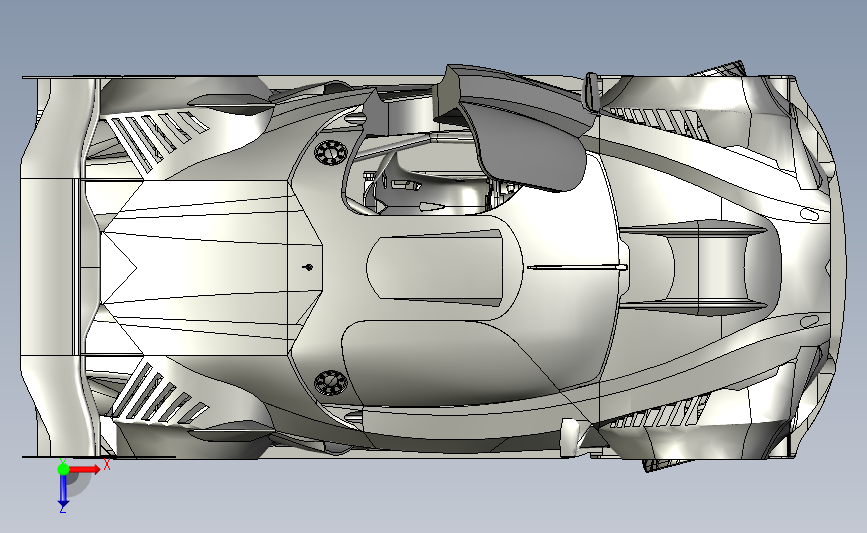867x533 pixels.
Task: Select the upper round fuel filler cap
Action: tap(331, 151)
